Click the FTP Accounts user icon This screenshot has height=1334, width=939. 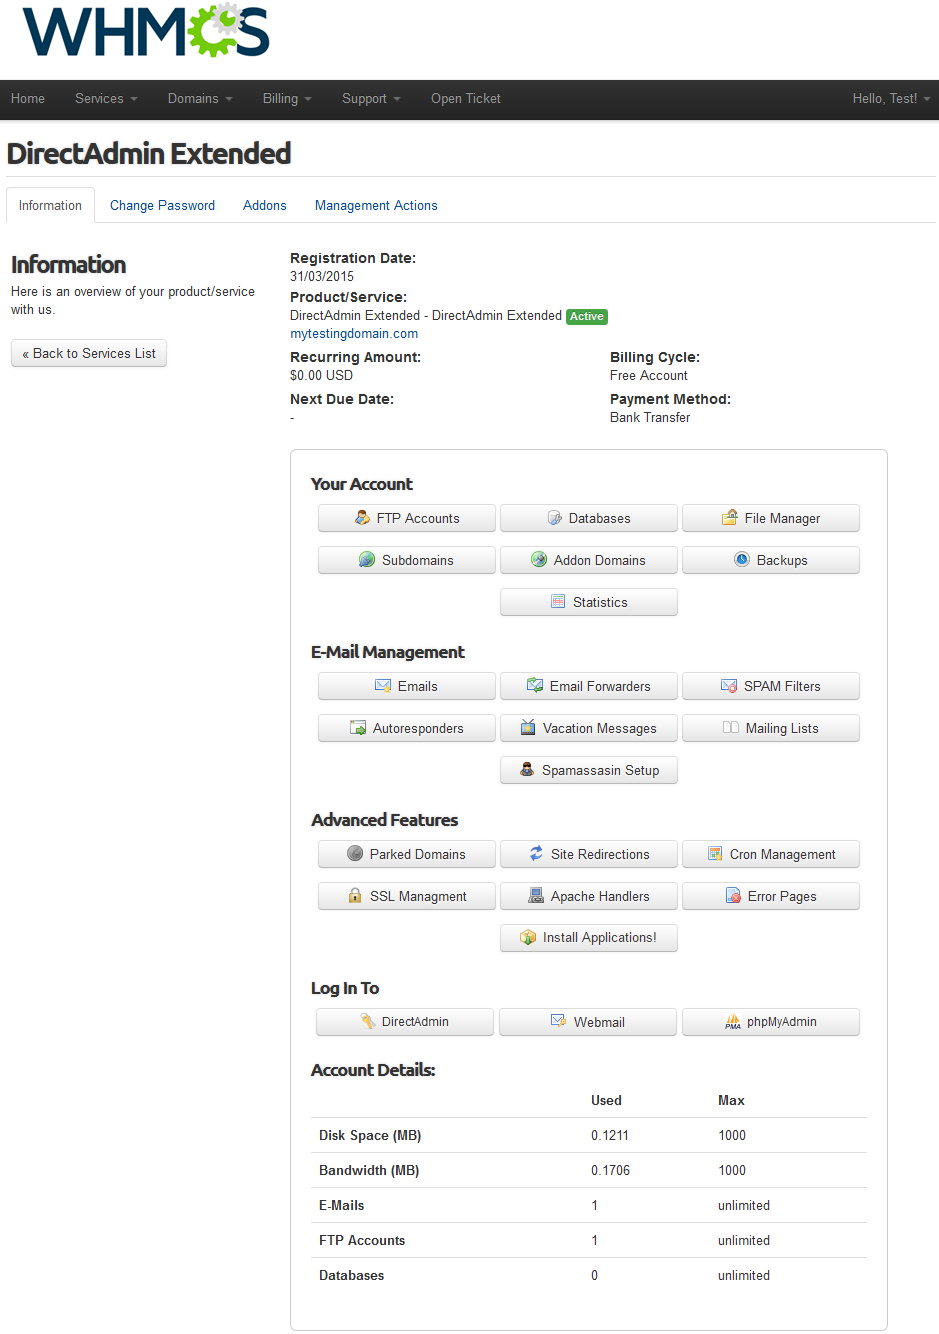coord(362,518)
